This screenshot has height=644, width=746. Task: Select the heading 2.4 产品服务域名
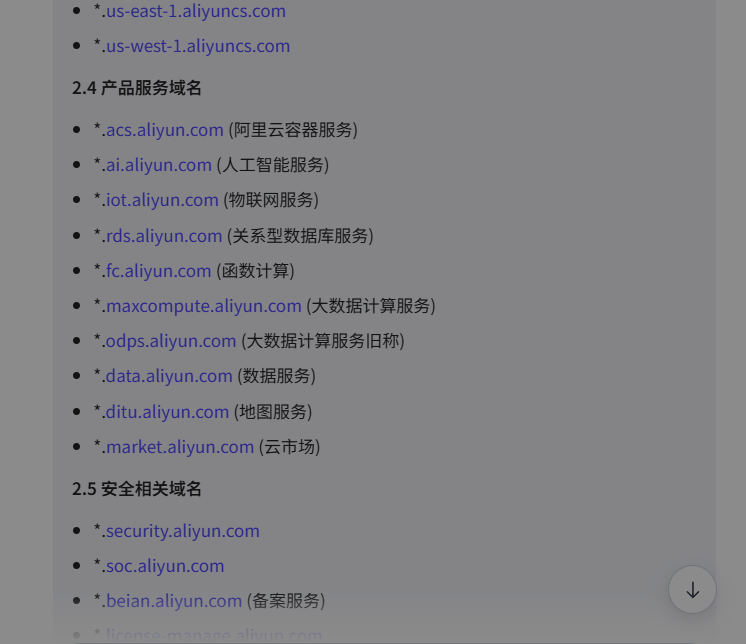[137, 88]
